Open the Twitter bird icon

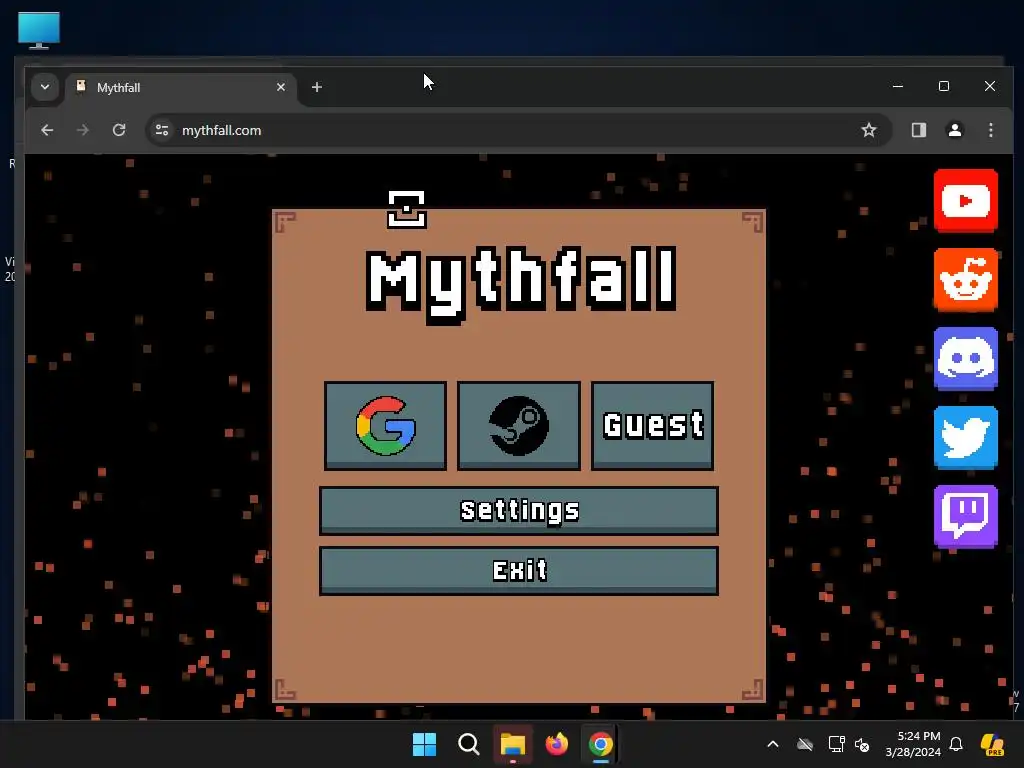pyautogui.click(x=966, y=438)
